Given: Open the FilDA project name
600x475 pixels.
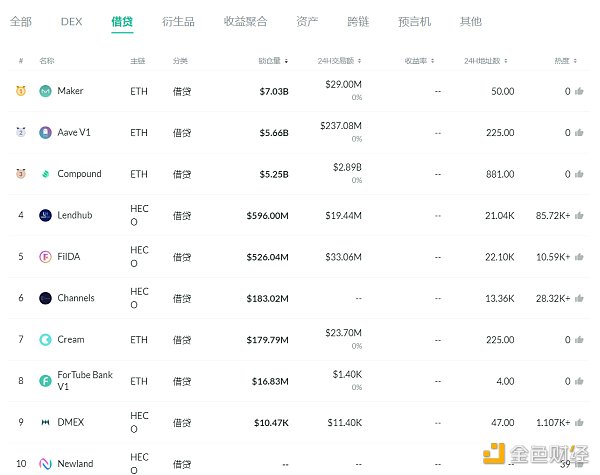Looking at the screenshot, I should (68, 256).
